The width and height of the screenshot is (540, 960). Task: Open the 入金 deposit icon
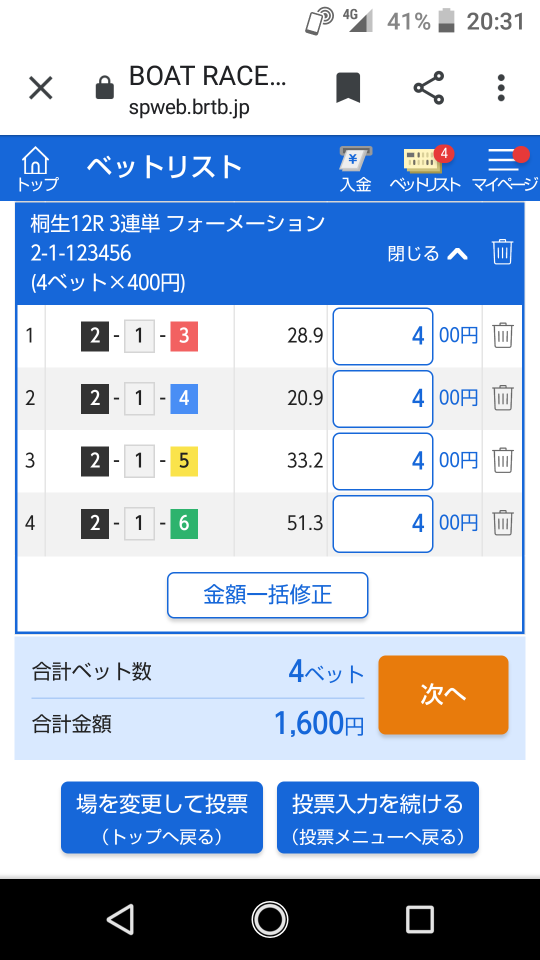[x=356, y=170]
